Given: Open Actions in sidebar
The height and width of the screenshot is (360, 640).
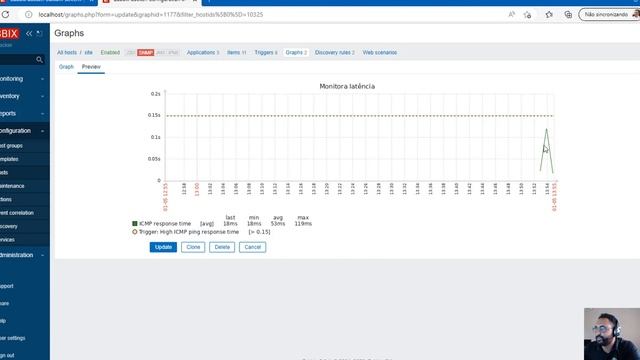Looking at the screenshot, I should tap(6, 200).
